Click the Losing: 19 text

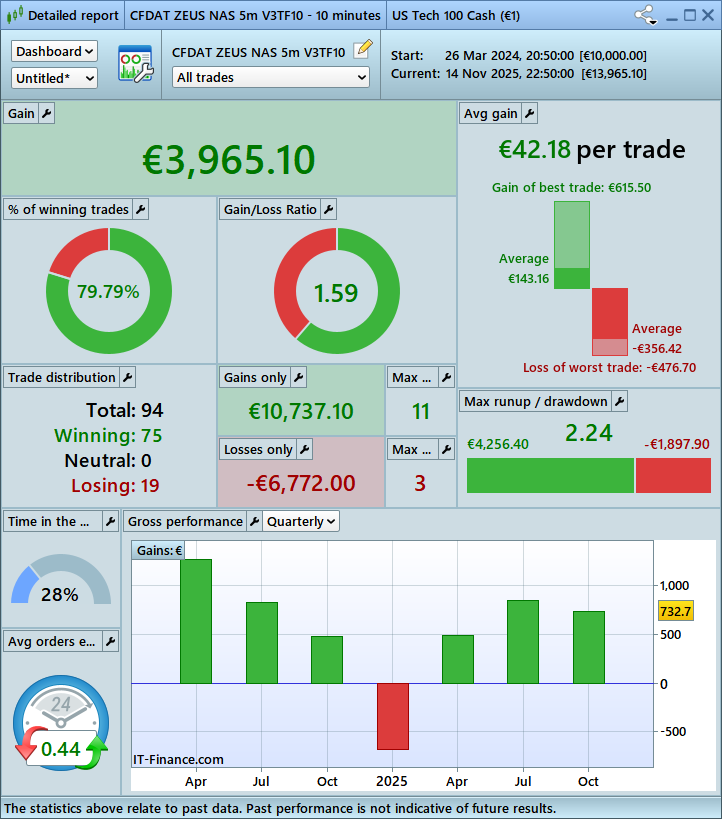tap(115, 485)
